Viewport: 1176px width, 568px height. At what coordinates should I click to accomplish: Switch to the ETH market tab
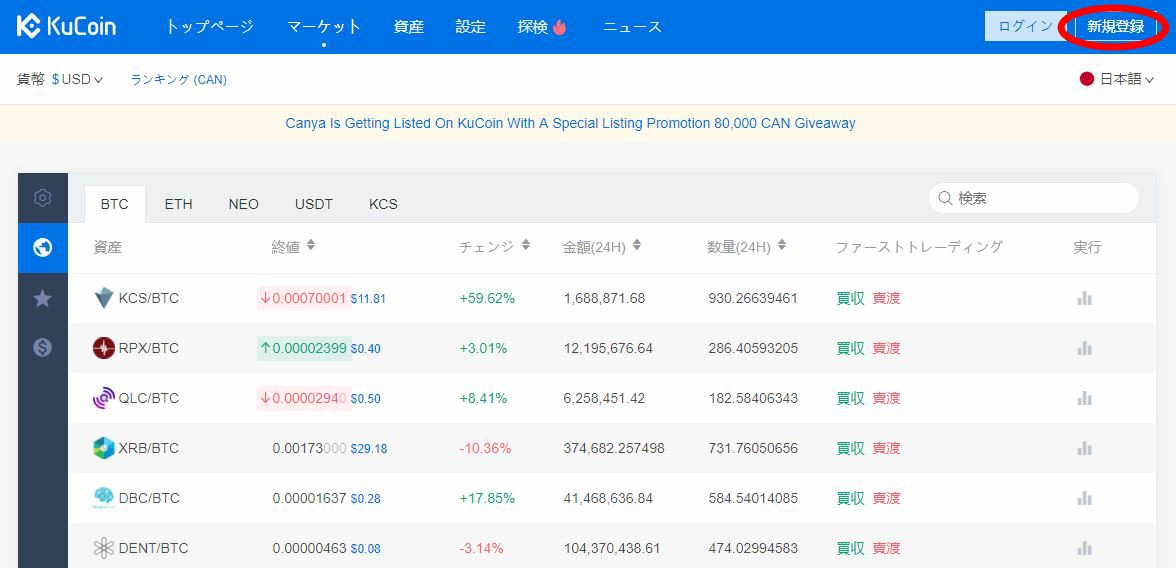[178, 204]
